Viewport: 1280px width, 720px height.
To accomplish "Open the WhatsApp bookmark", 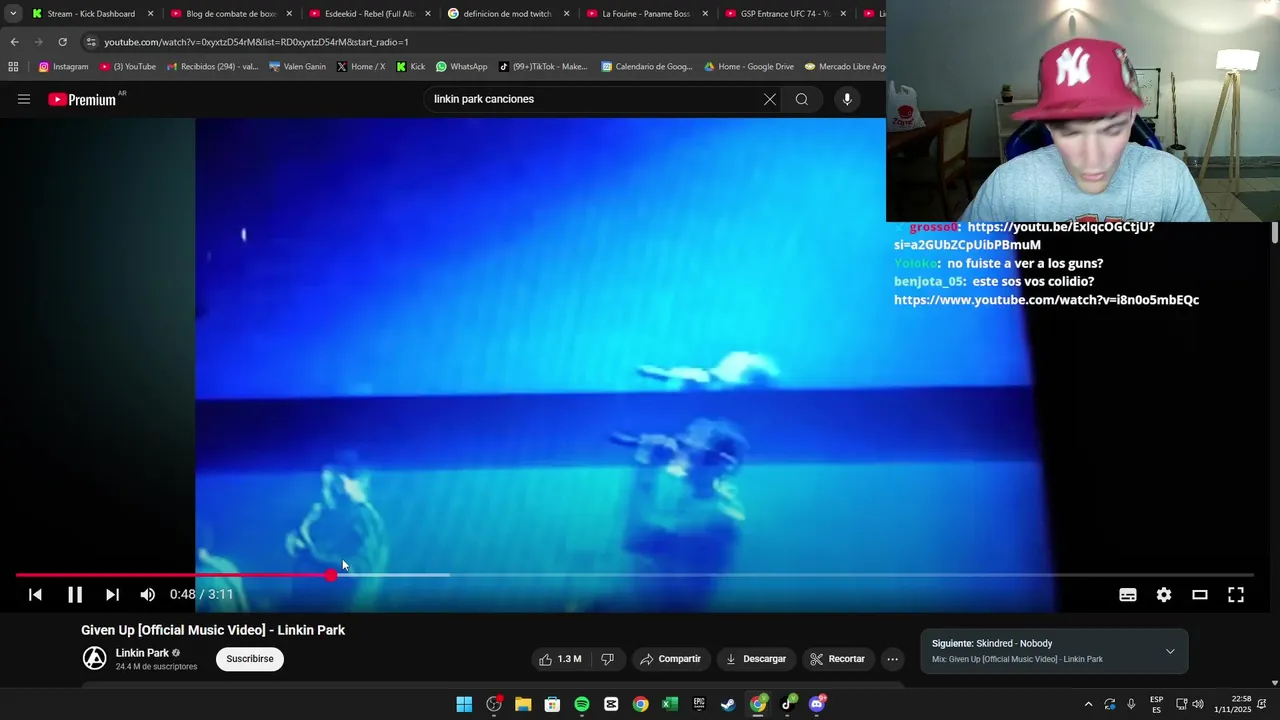I will click(x=462, y=67).
